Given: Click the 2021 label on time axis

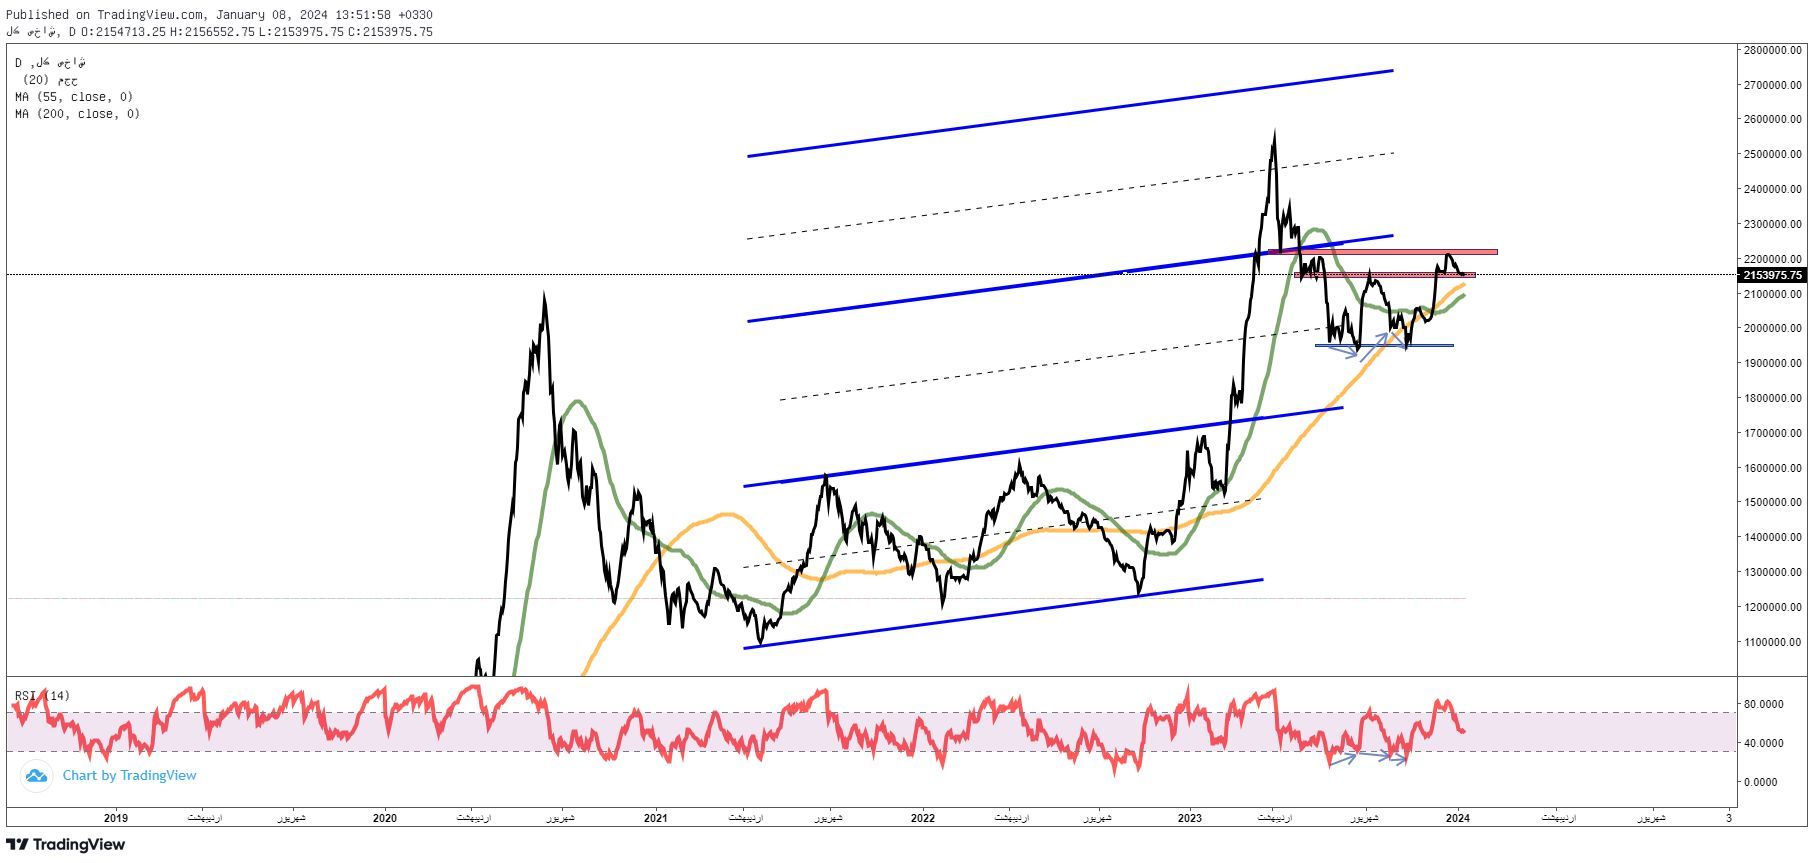Looking at the screenshot, I should coord(655,818).
